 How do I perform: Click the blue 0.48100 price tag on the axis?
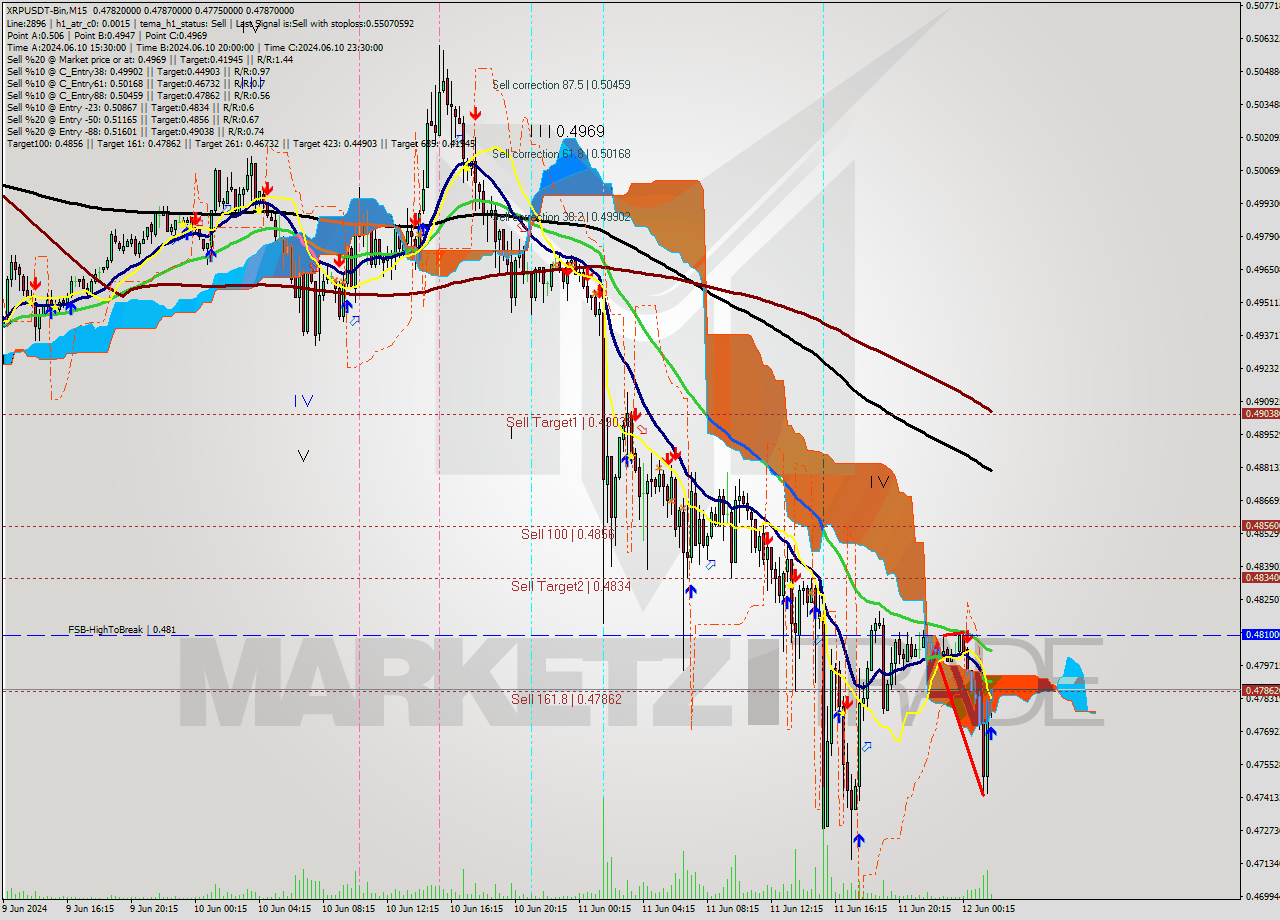(x=1259, y=634)
